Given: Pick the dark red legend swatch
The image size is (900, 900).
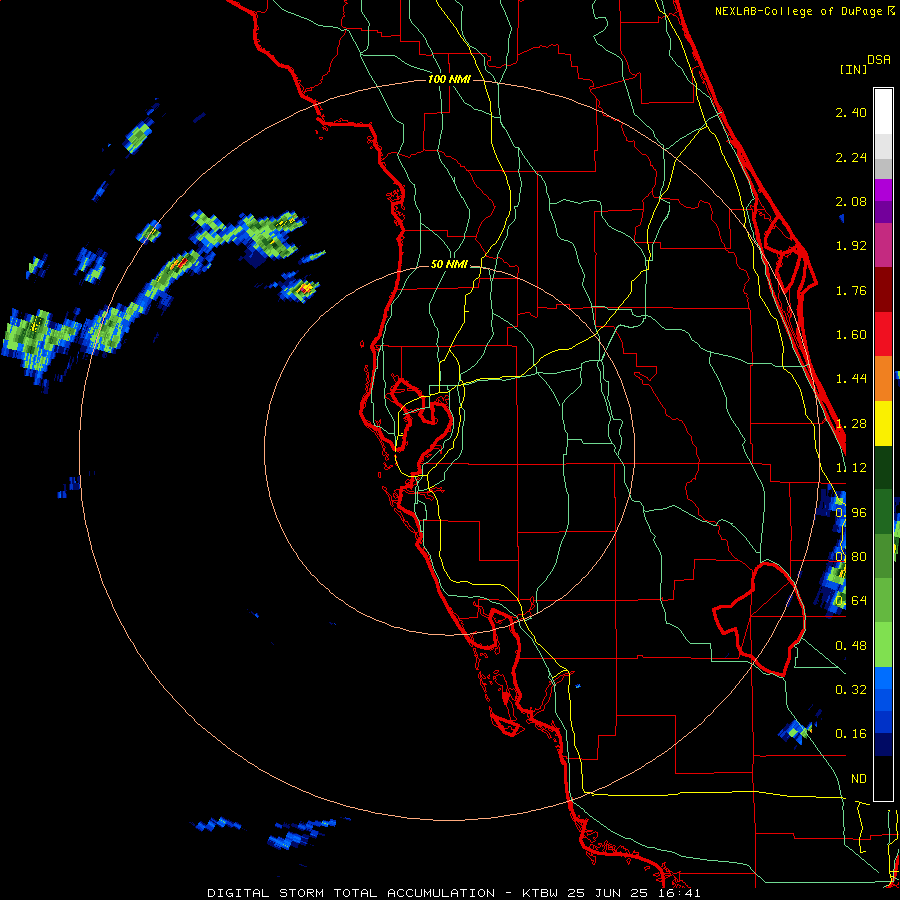Looking at the screenshot, I should (x=883, y=290).
